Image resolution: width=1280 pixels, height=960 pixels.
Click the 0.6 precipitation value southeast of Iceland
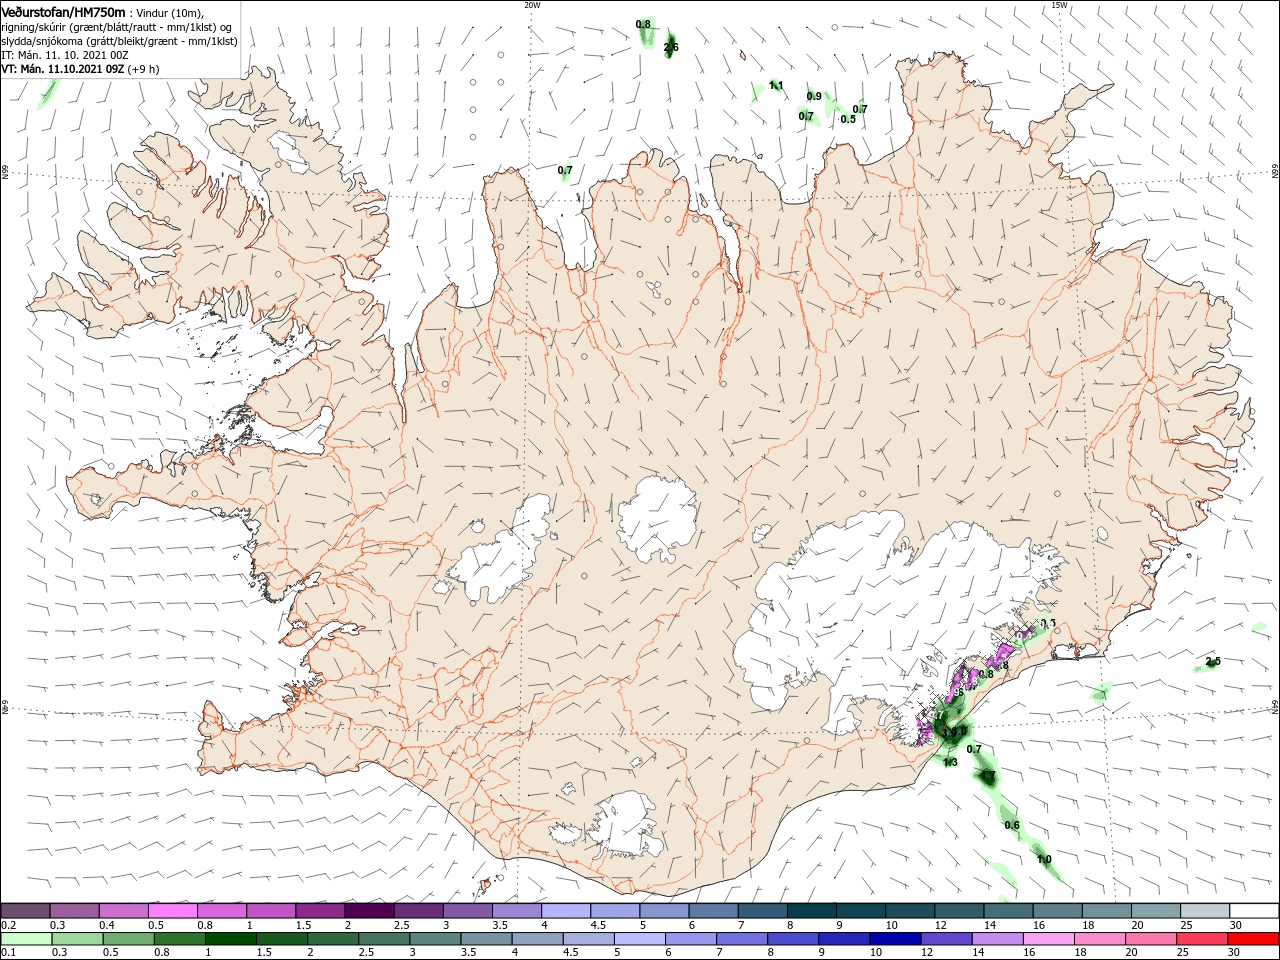pos(1012,825)
